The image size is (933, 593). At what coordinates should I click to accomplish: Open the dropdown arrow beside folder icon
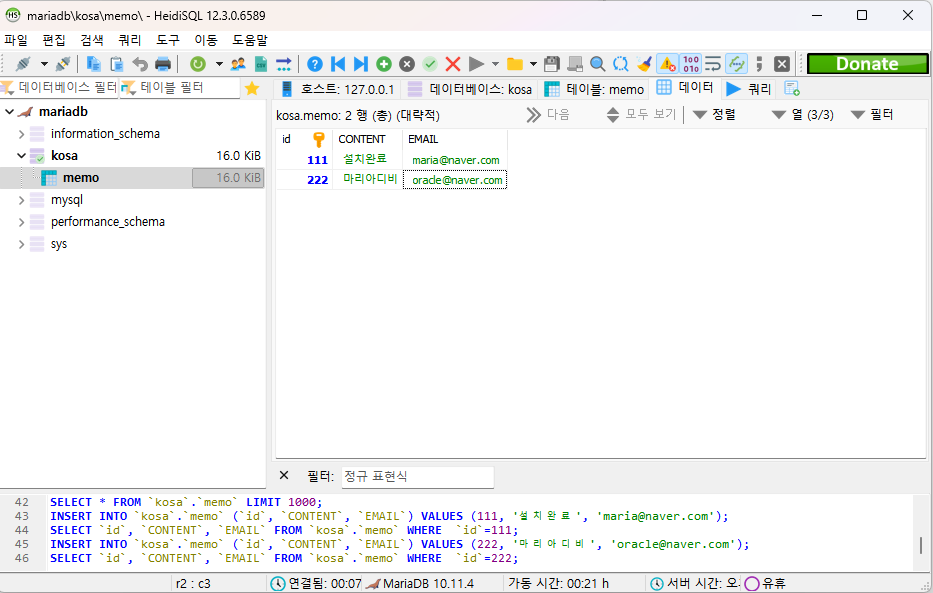coord(533,64)
